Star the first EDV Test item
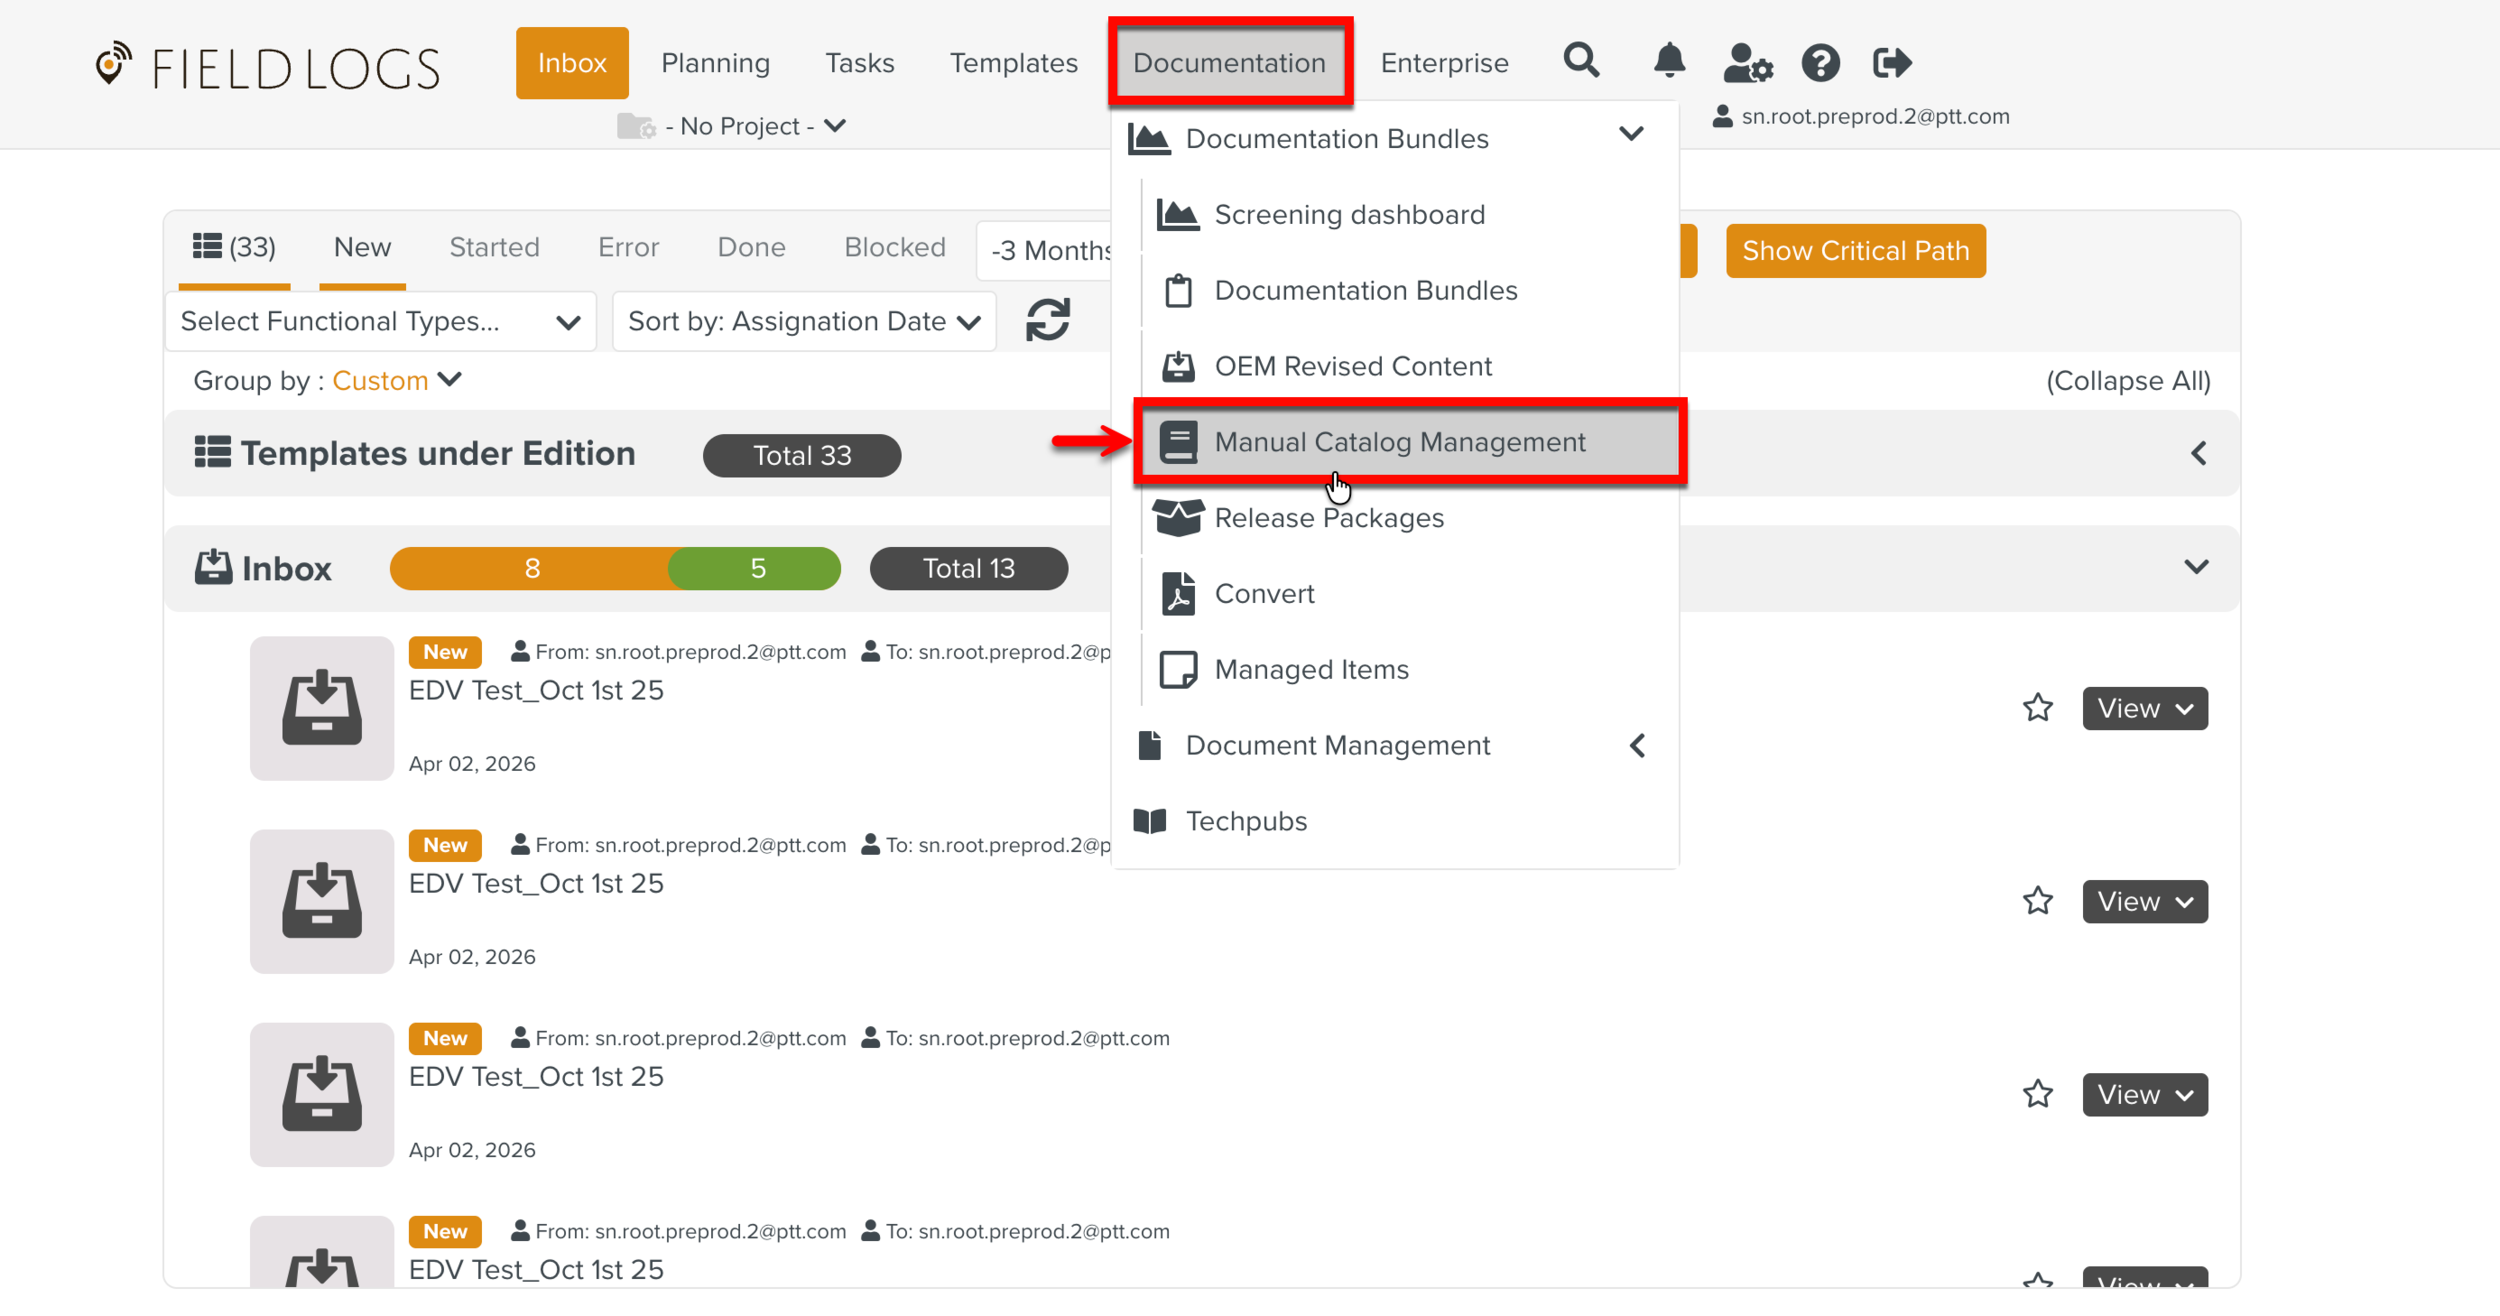2500x1316 pixels. (x=2037, y=708)
